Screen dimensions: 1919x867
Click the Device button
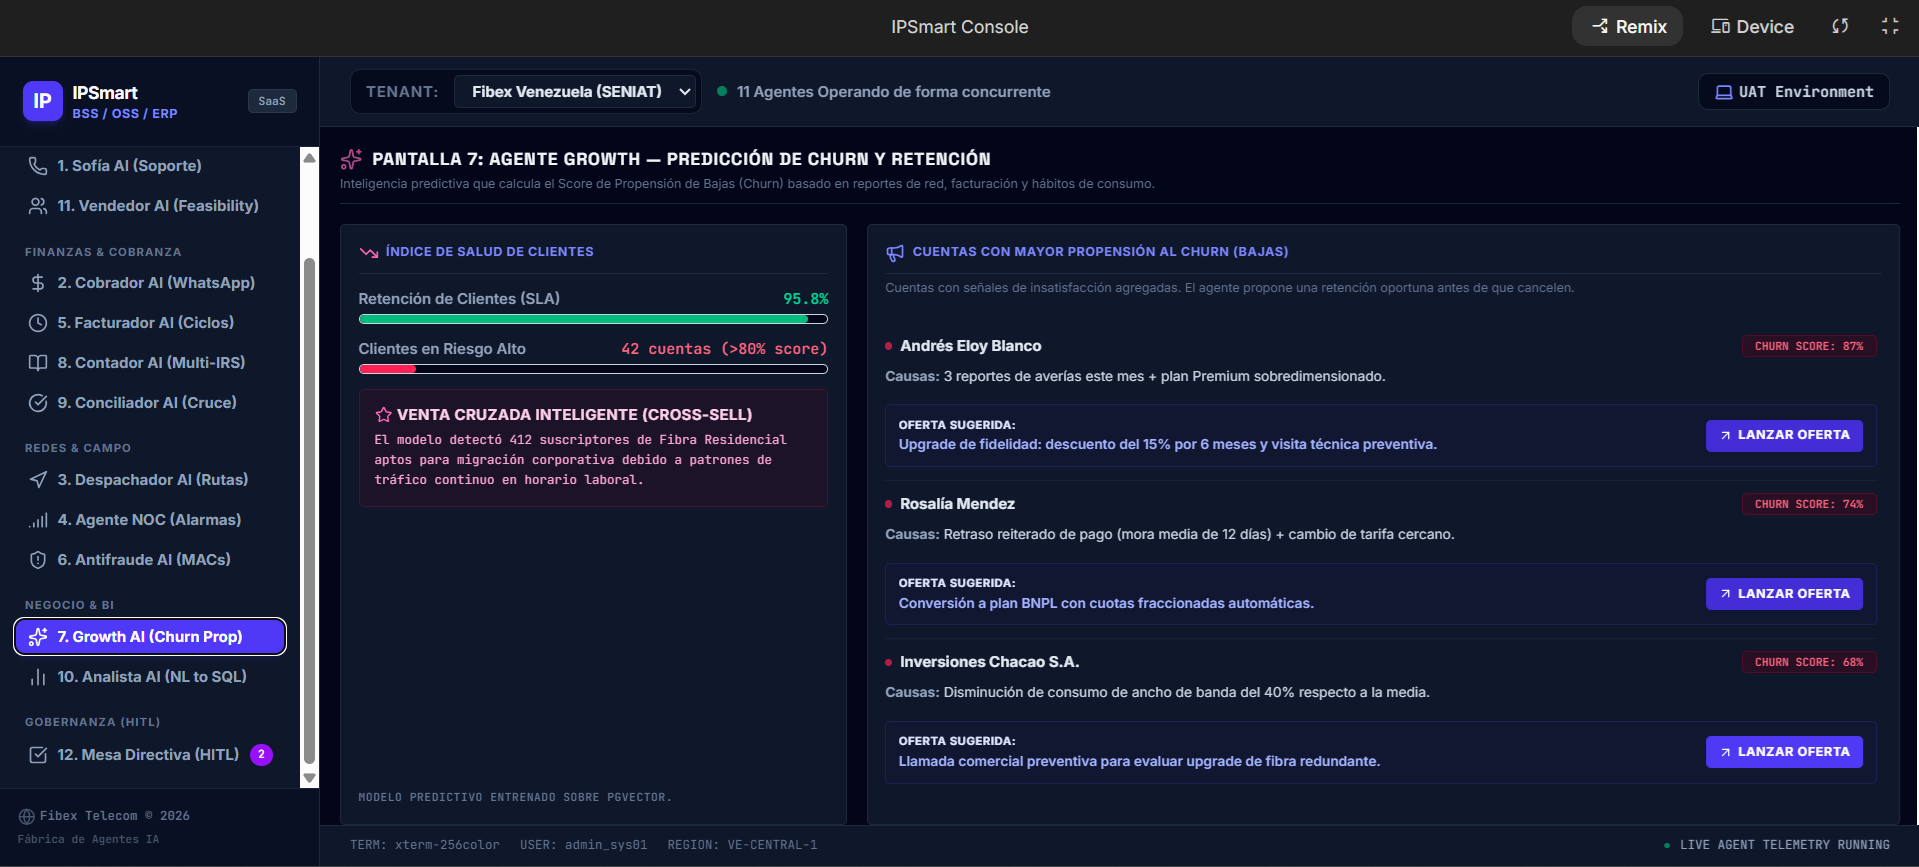[1752, 26]
